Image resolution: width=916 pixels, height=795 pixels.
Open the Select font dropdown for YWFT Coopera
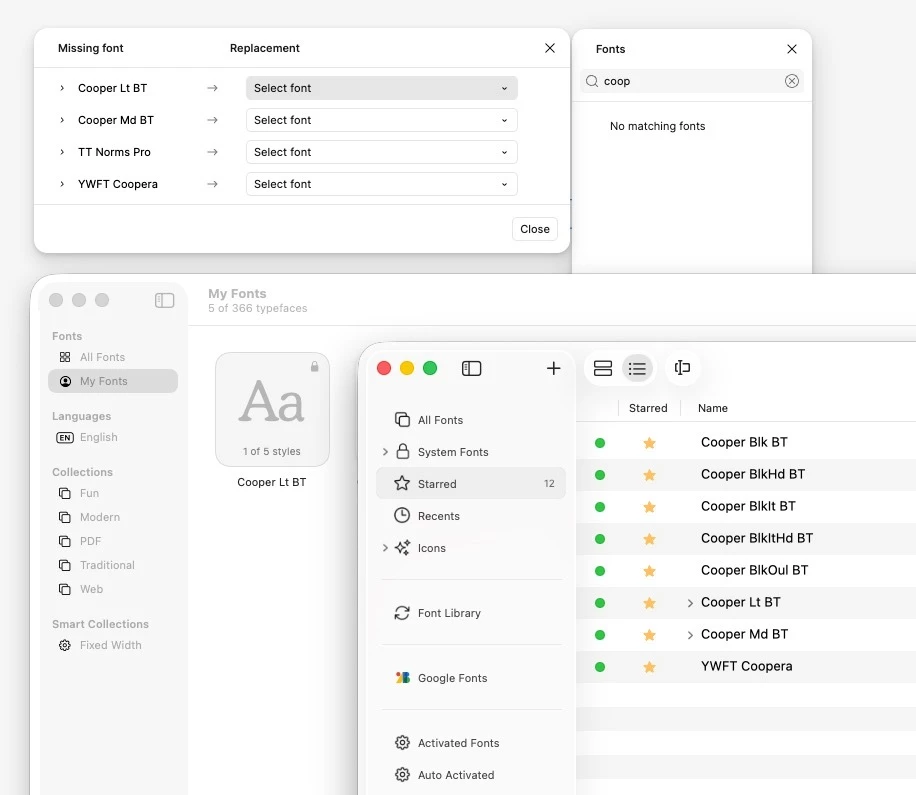[381, 184]
